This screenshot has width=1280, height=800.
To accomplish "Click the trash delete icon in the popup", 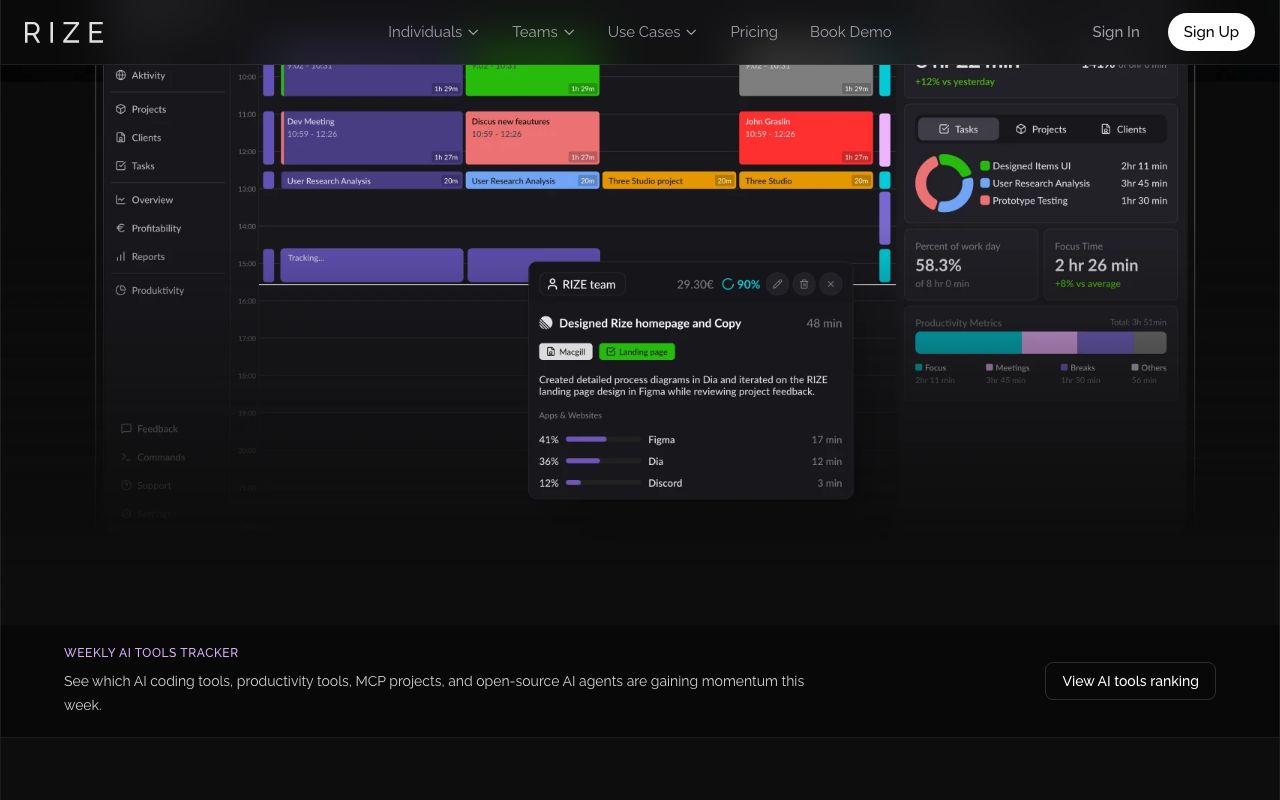I will (x=804, y=284).
